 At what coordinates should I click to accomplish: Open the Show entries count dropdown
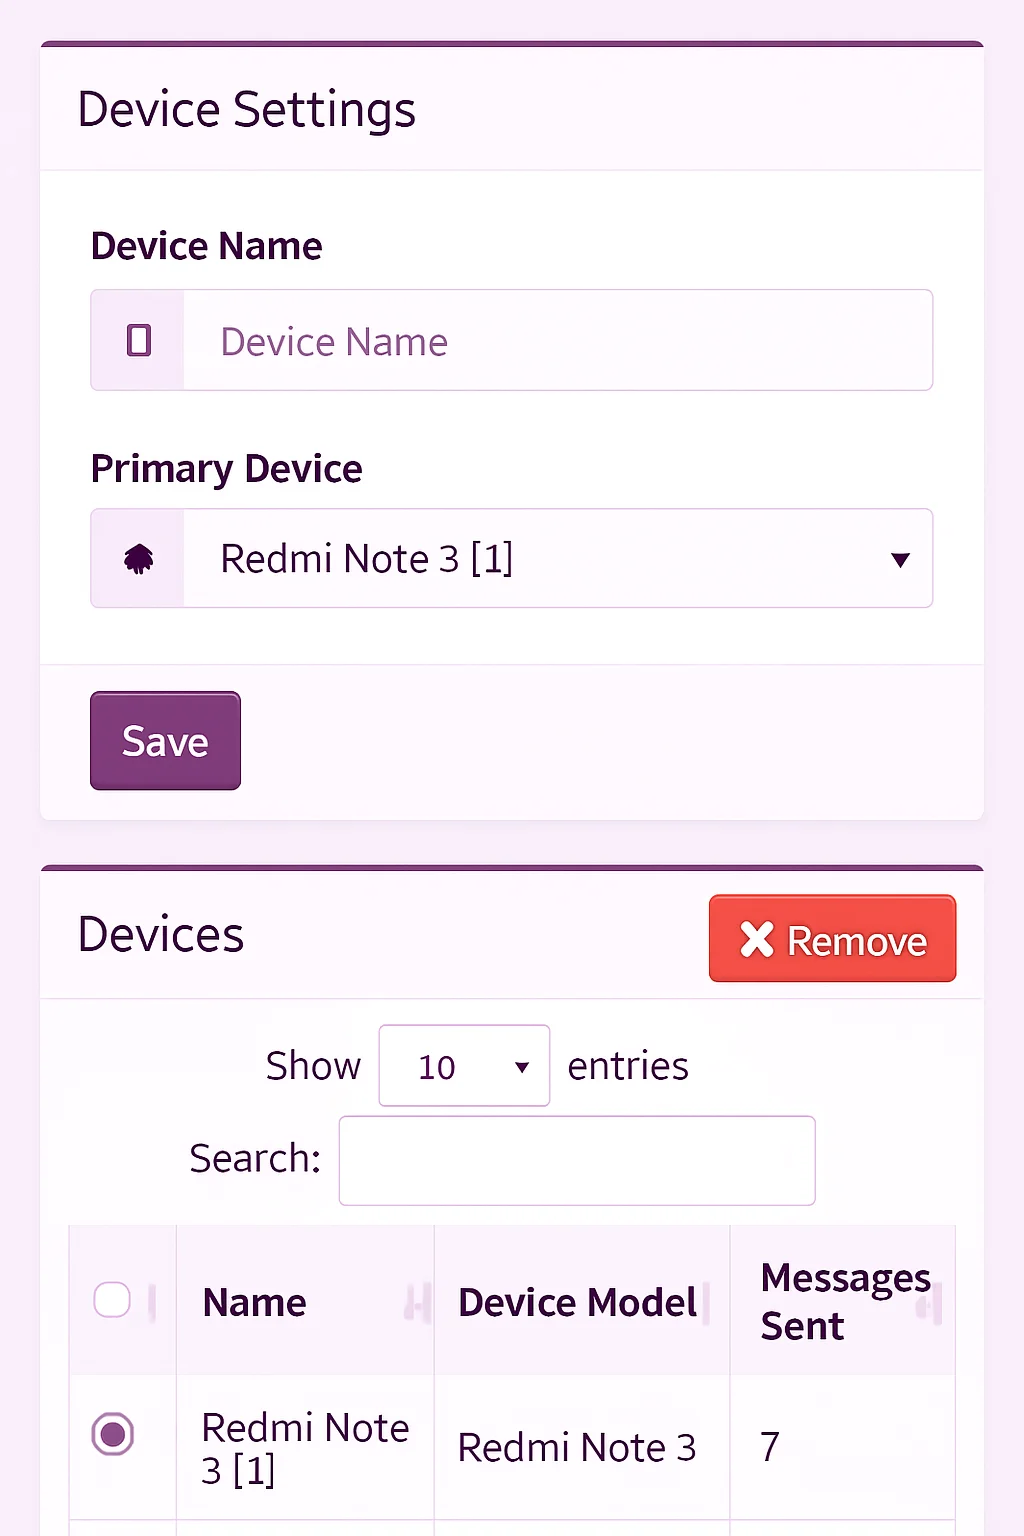[464, 1066]
